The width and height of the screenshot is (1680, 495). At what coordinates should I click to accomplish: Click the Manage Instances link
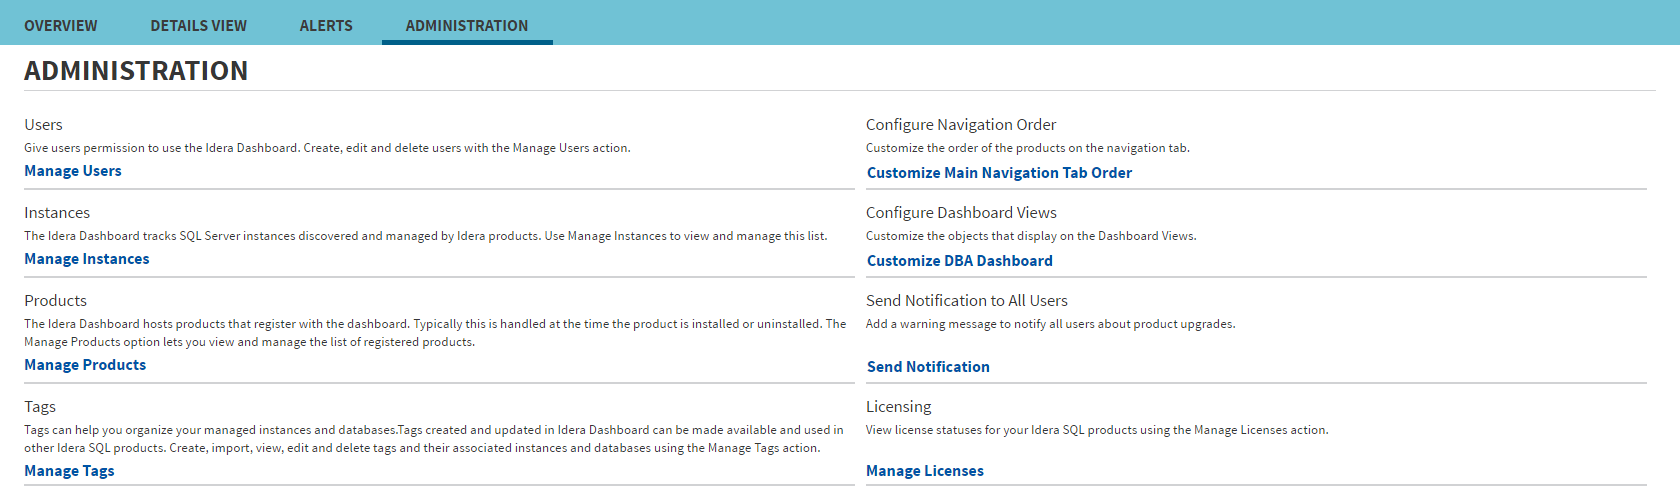pyautogui.click(x=87, y=259)
